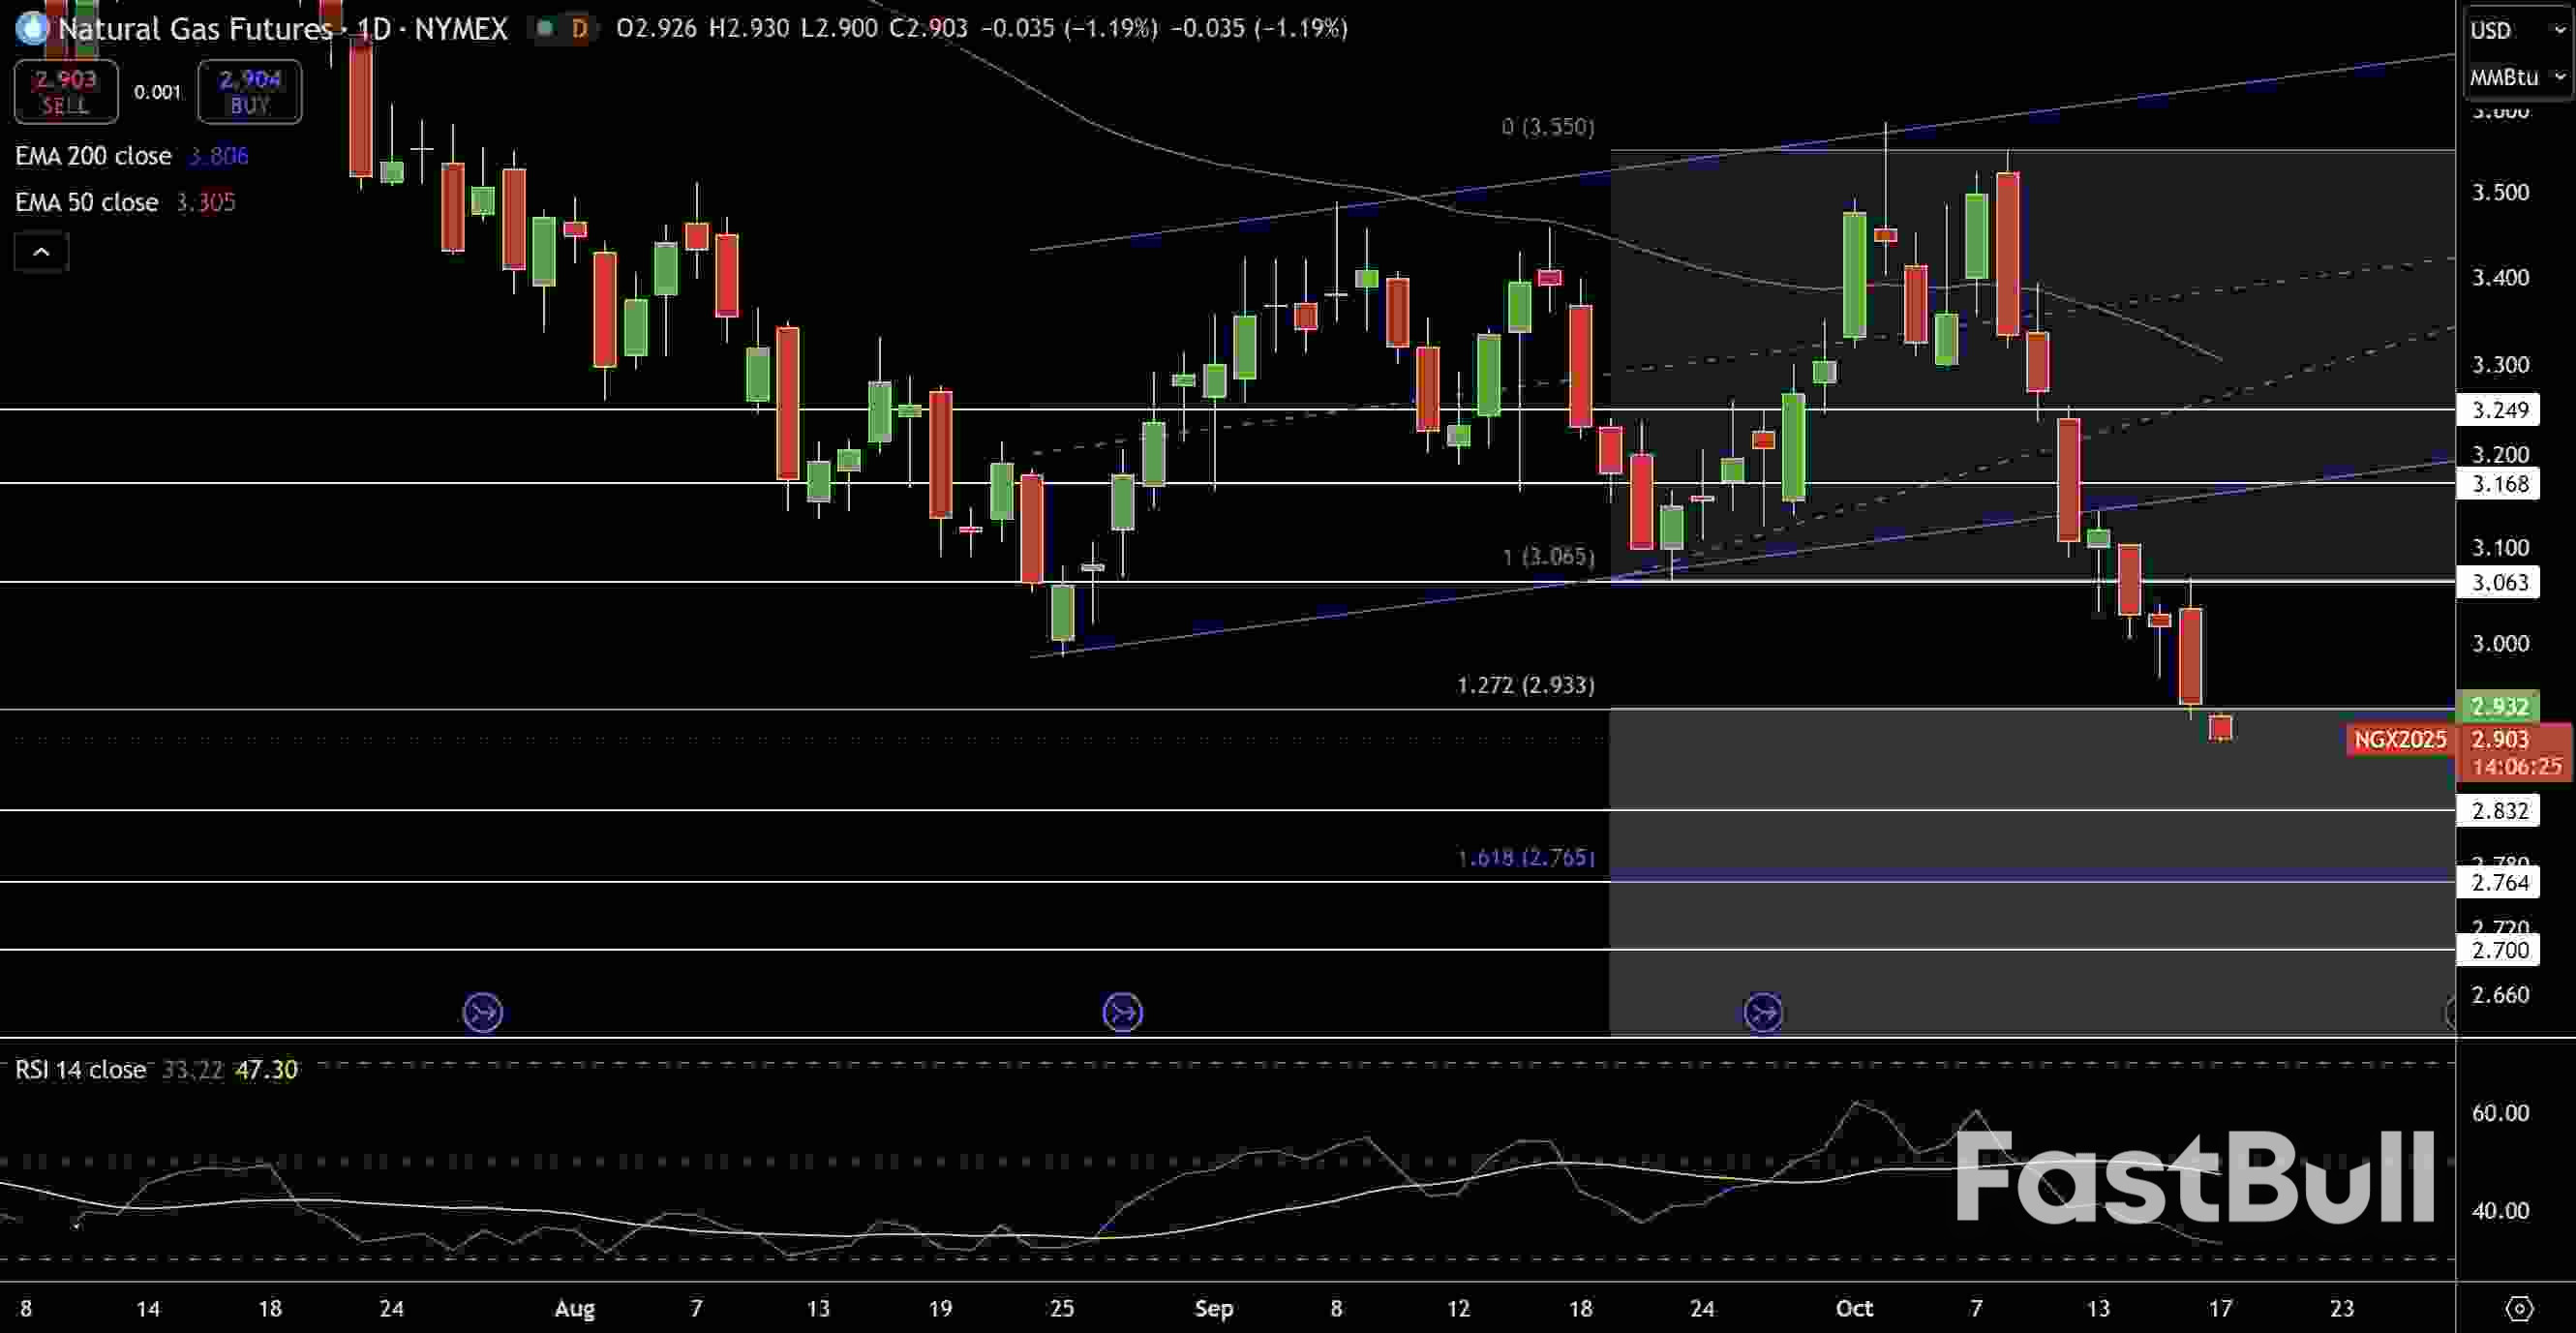Viewport: 2576px width, 1333px height.
Task: Click the NGX2025 contract price label
Action: click(2399, 739)
